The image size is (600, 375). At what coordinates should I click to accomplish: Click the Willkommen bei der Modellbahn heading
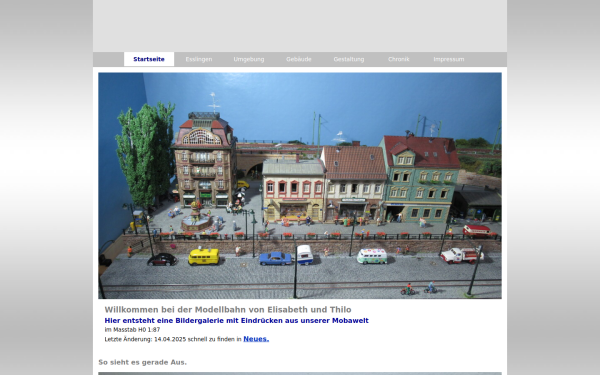tap(228, 310)
